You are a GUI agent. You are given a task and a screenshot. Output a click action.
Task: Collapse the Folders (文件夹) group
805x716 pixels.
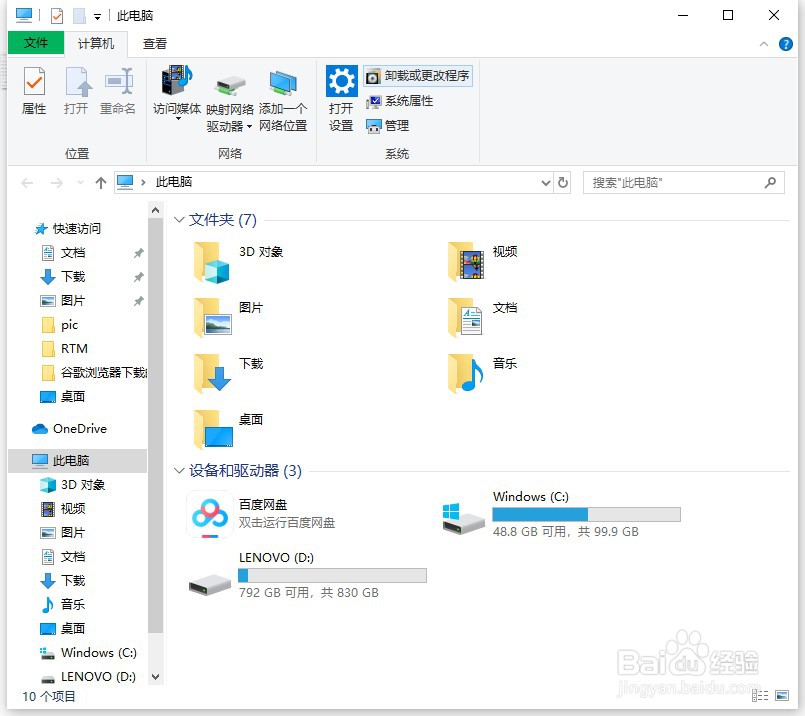179,220
